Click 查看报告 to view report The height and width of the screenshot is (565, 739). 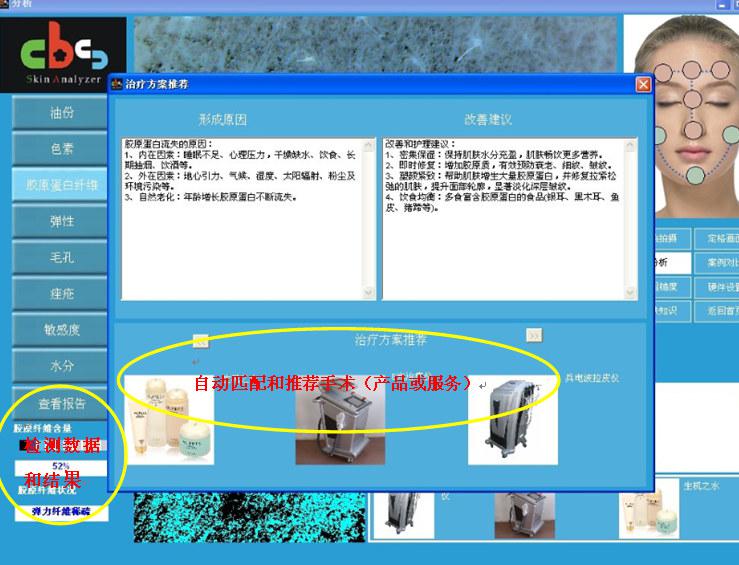[62, 404]
